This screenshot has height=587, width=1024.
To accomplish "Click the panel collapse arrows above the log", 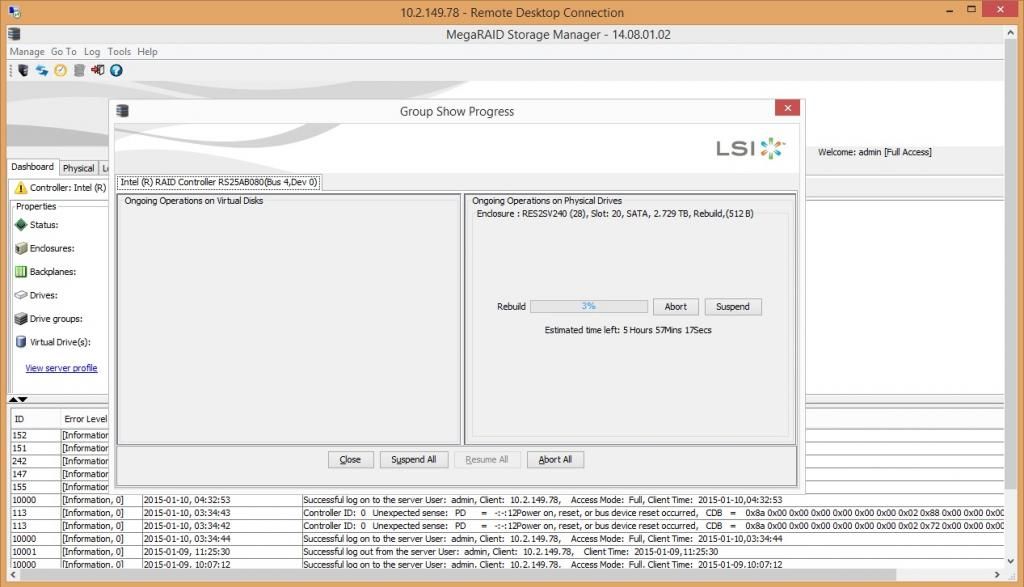I will [x=18, y=400].
